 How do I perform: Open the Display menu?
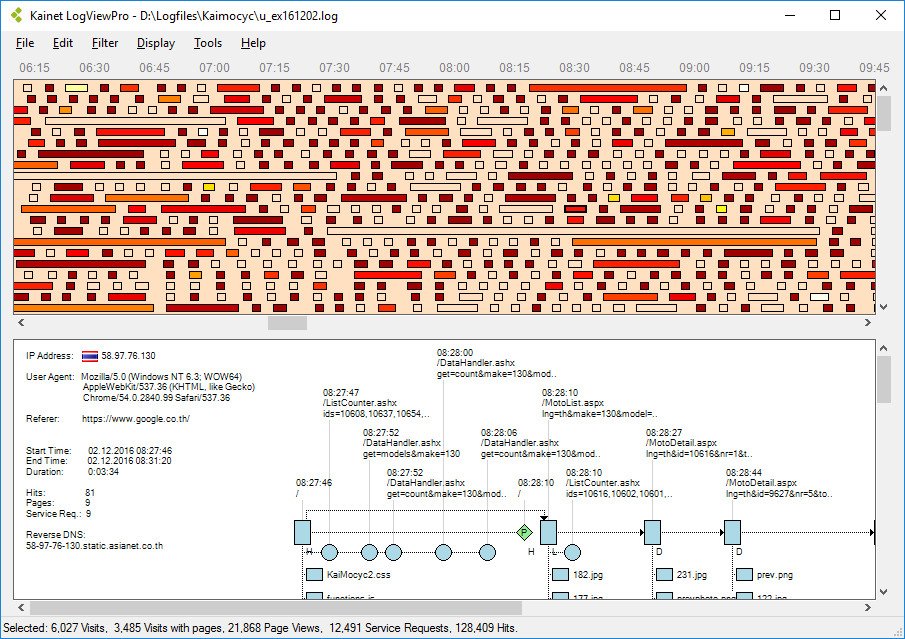pyautogui.click(x=156, y=43)
